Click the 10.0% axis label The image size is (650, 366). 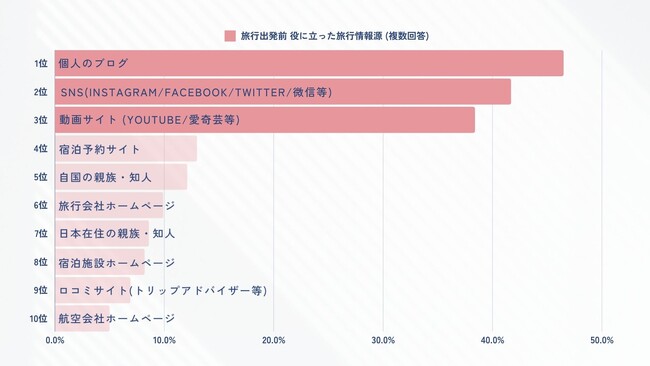pyautogui.click(x=164, y=340)
